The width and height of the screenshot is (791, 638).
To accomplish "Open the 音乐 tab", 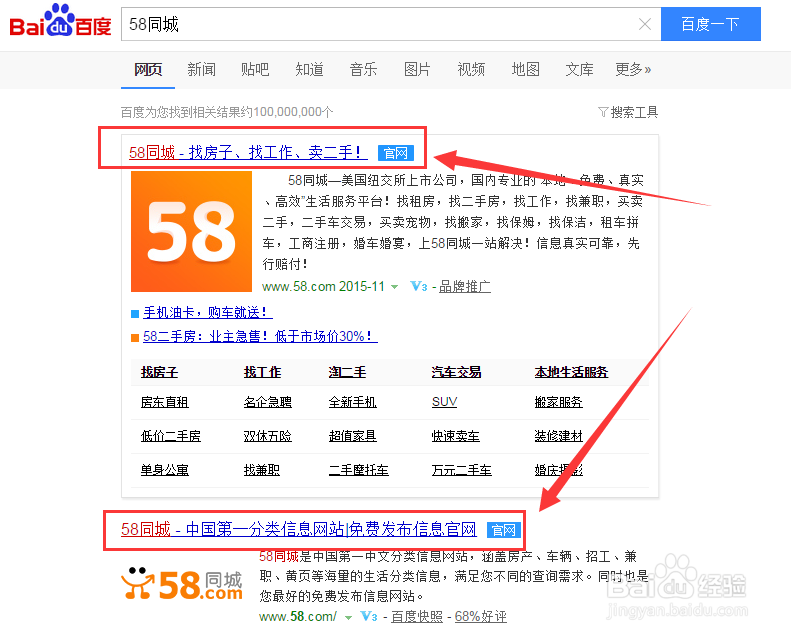I will point(363,69).
